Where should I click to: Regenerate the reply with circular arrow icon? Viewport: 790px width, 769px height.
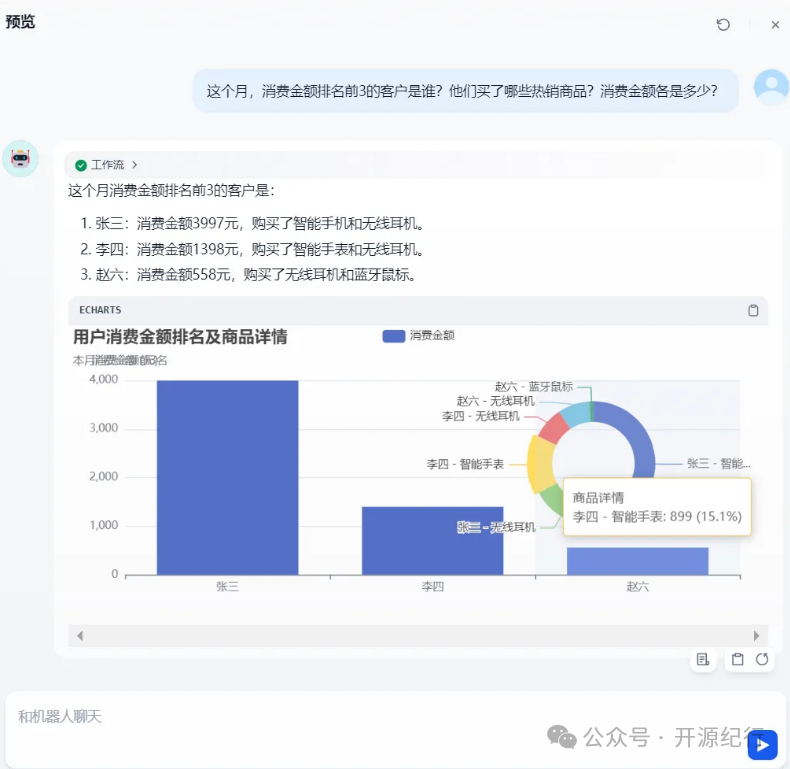(x=762, y=659)
